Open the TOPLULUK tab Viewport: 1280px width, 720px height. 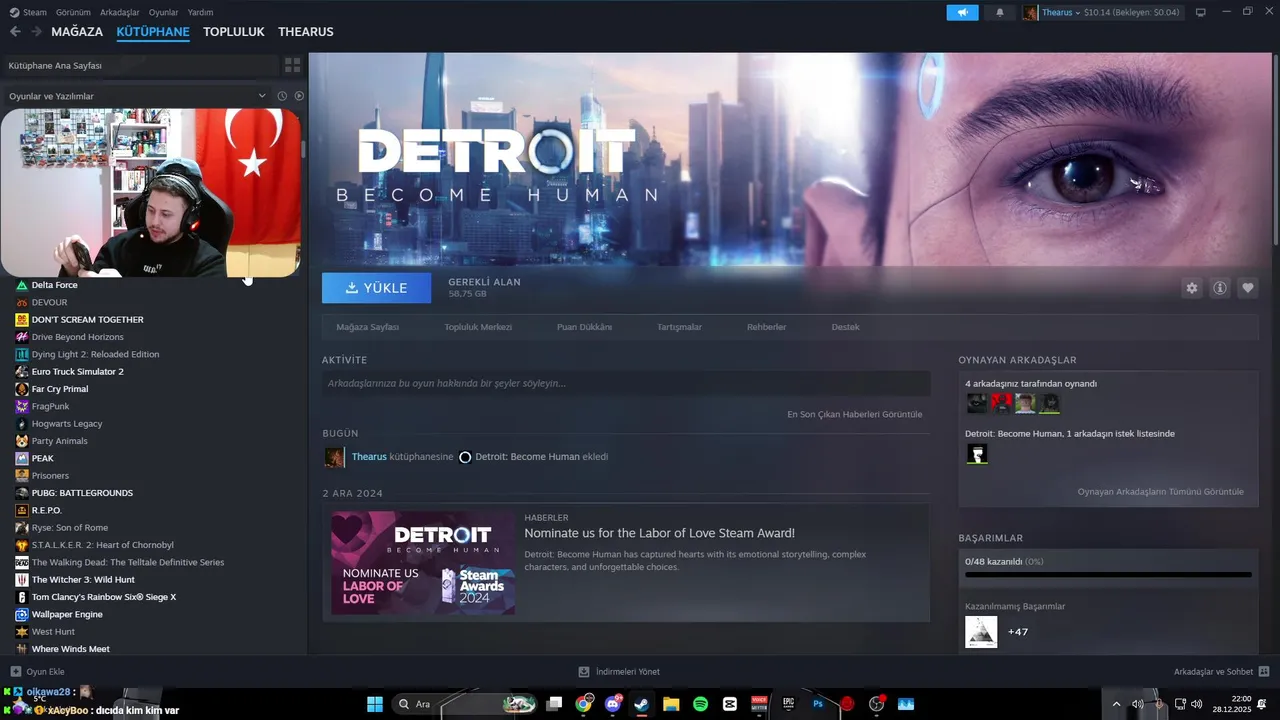(x=234, y=32)
